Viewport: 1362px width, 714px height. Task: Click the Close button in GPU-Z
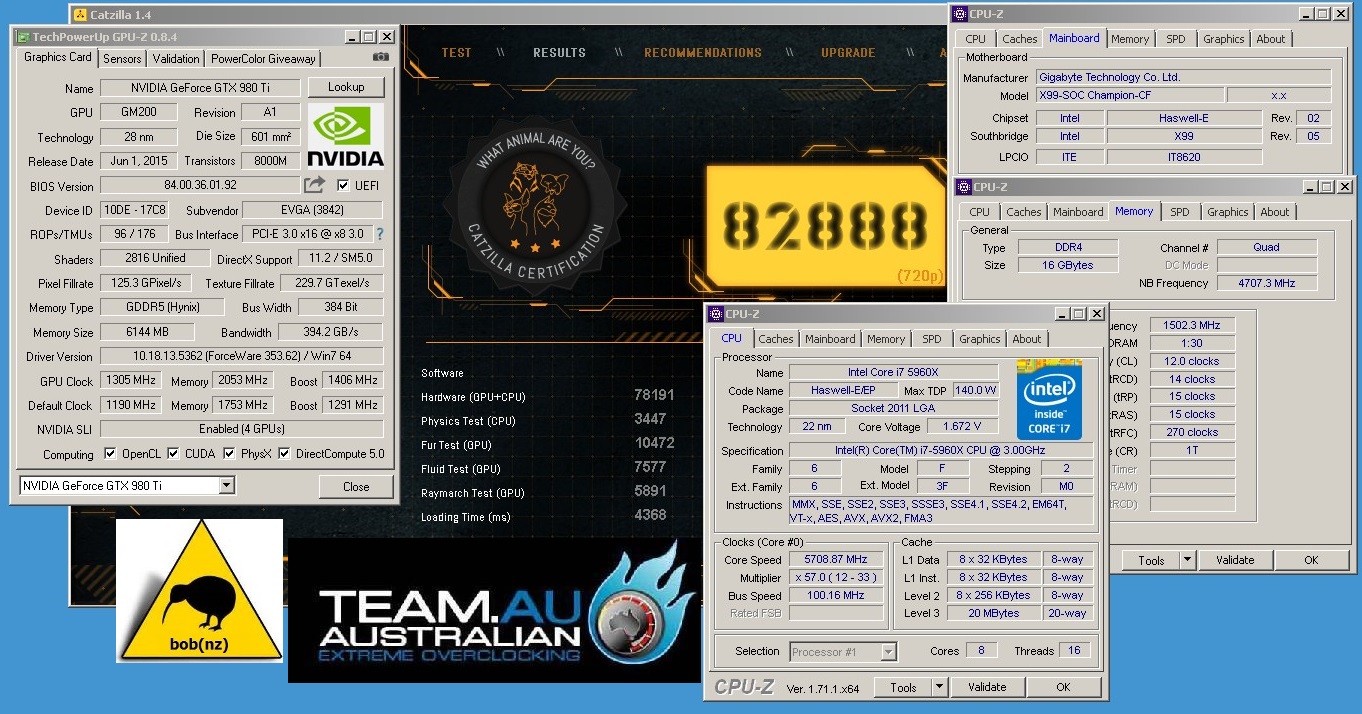356,487
